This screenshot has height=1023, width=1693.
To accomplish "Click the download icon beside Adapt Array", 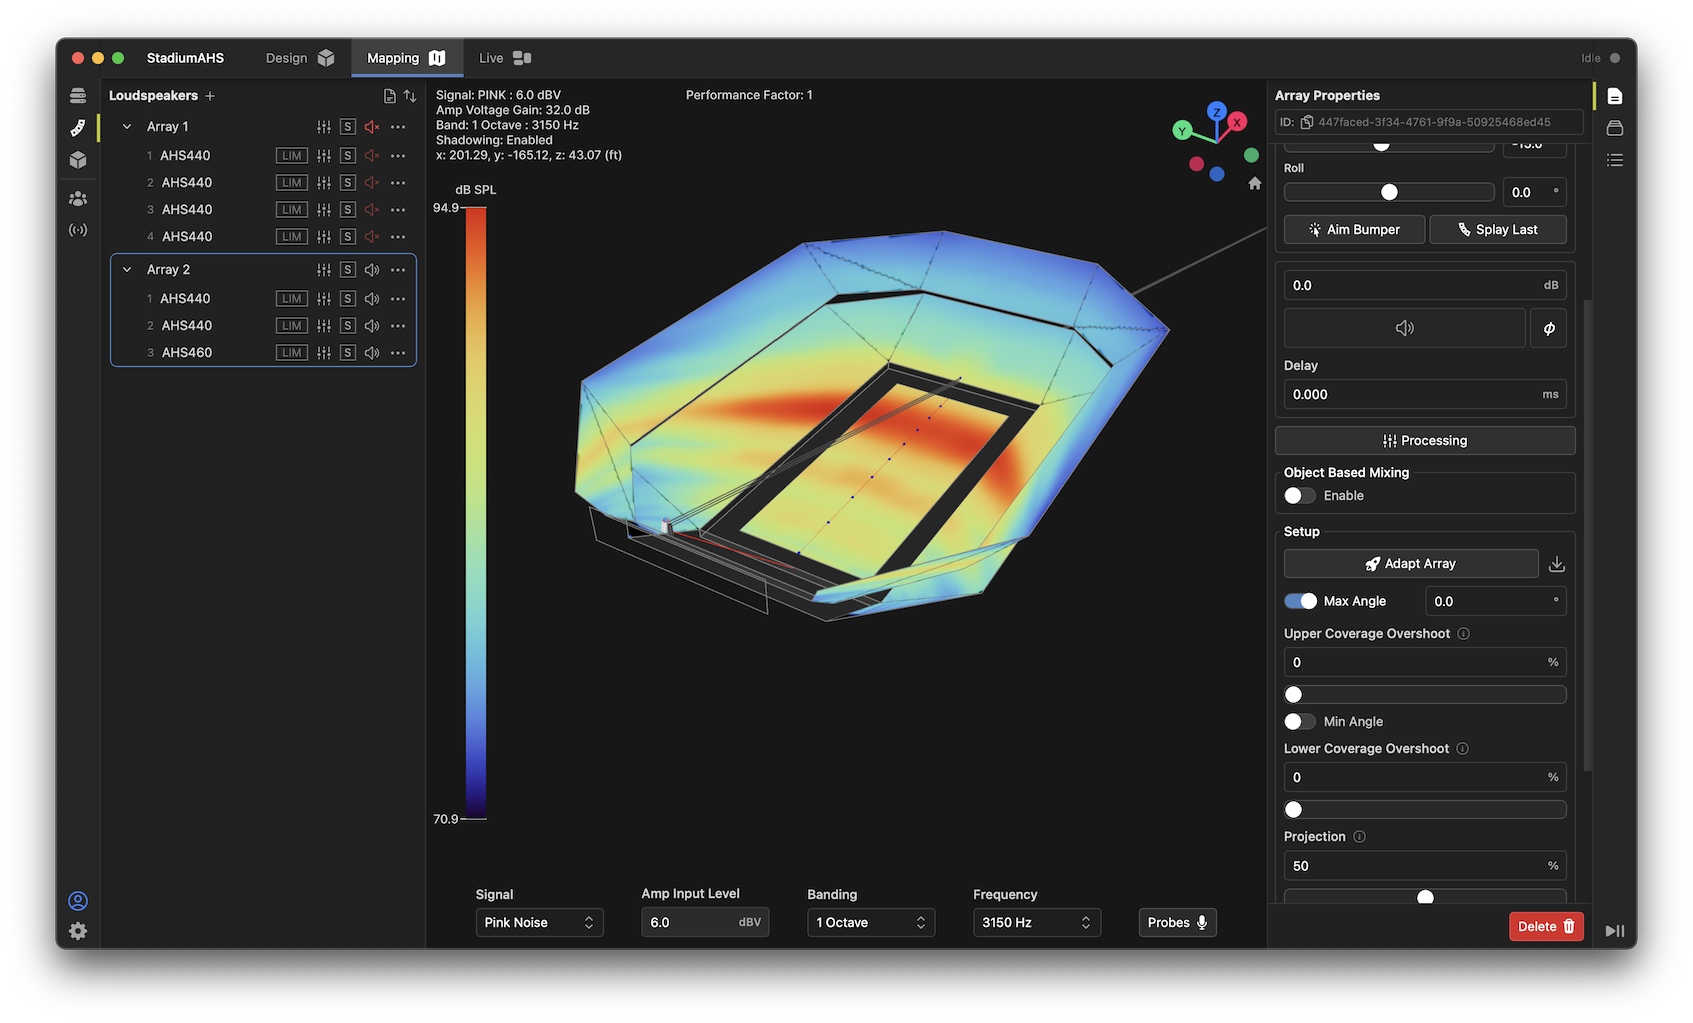I will 1556,564.
